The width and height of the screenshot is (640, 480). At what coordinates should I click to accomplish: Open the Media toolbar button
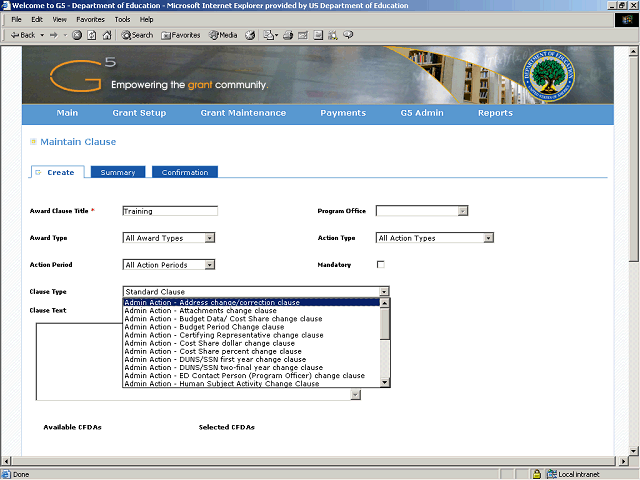click(223, 35)
